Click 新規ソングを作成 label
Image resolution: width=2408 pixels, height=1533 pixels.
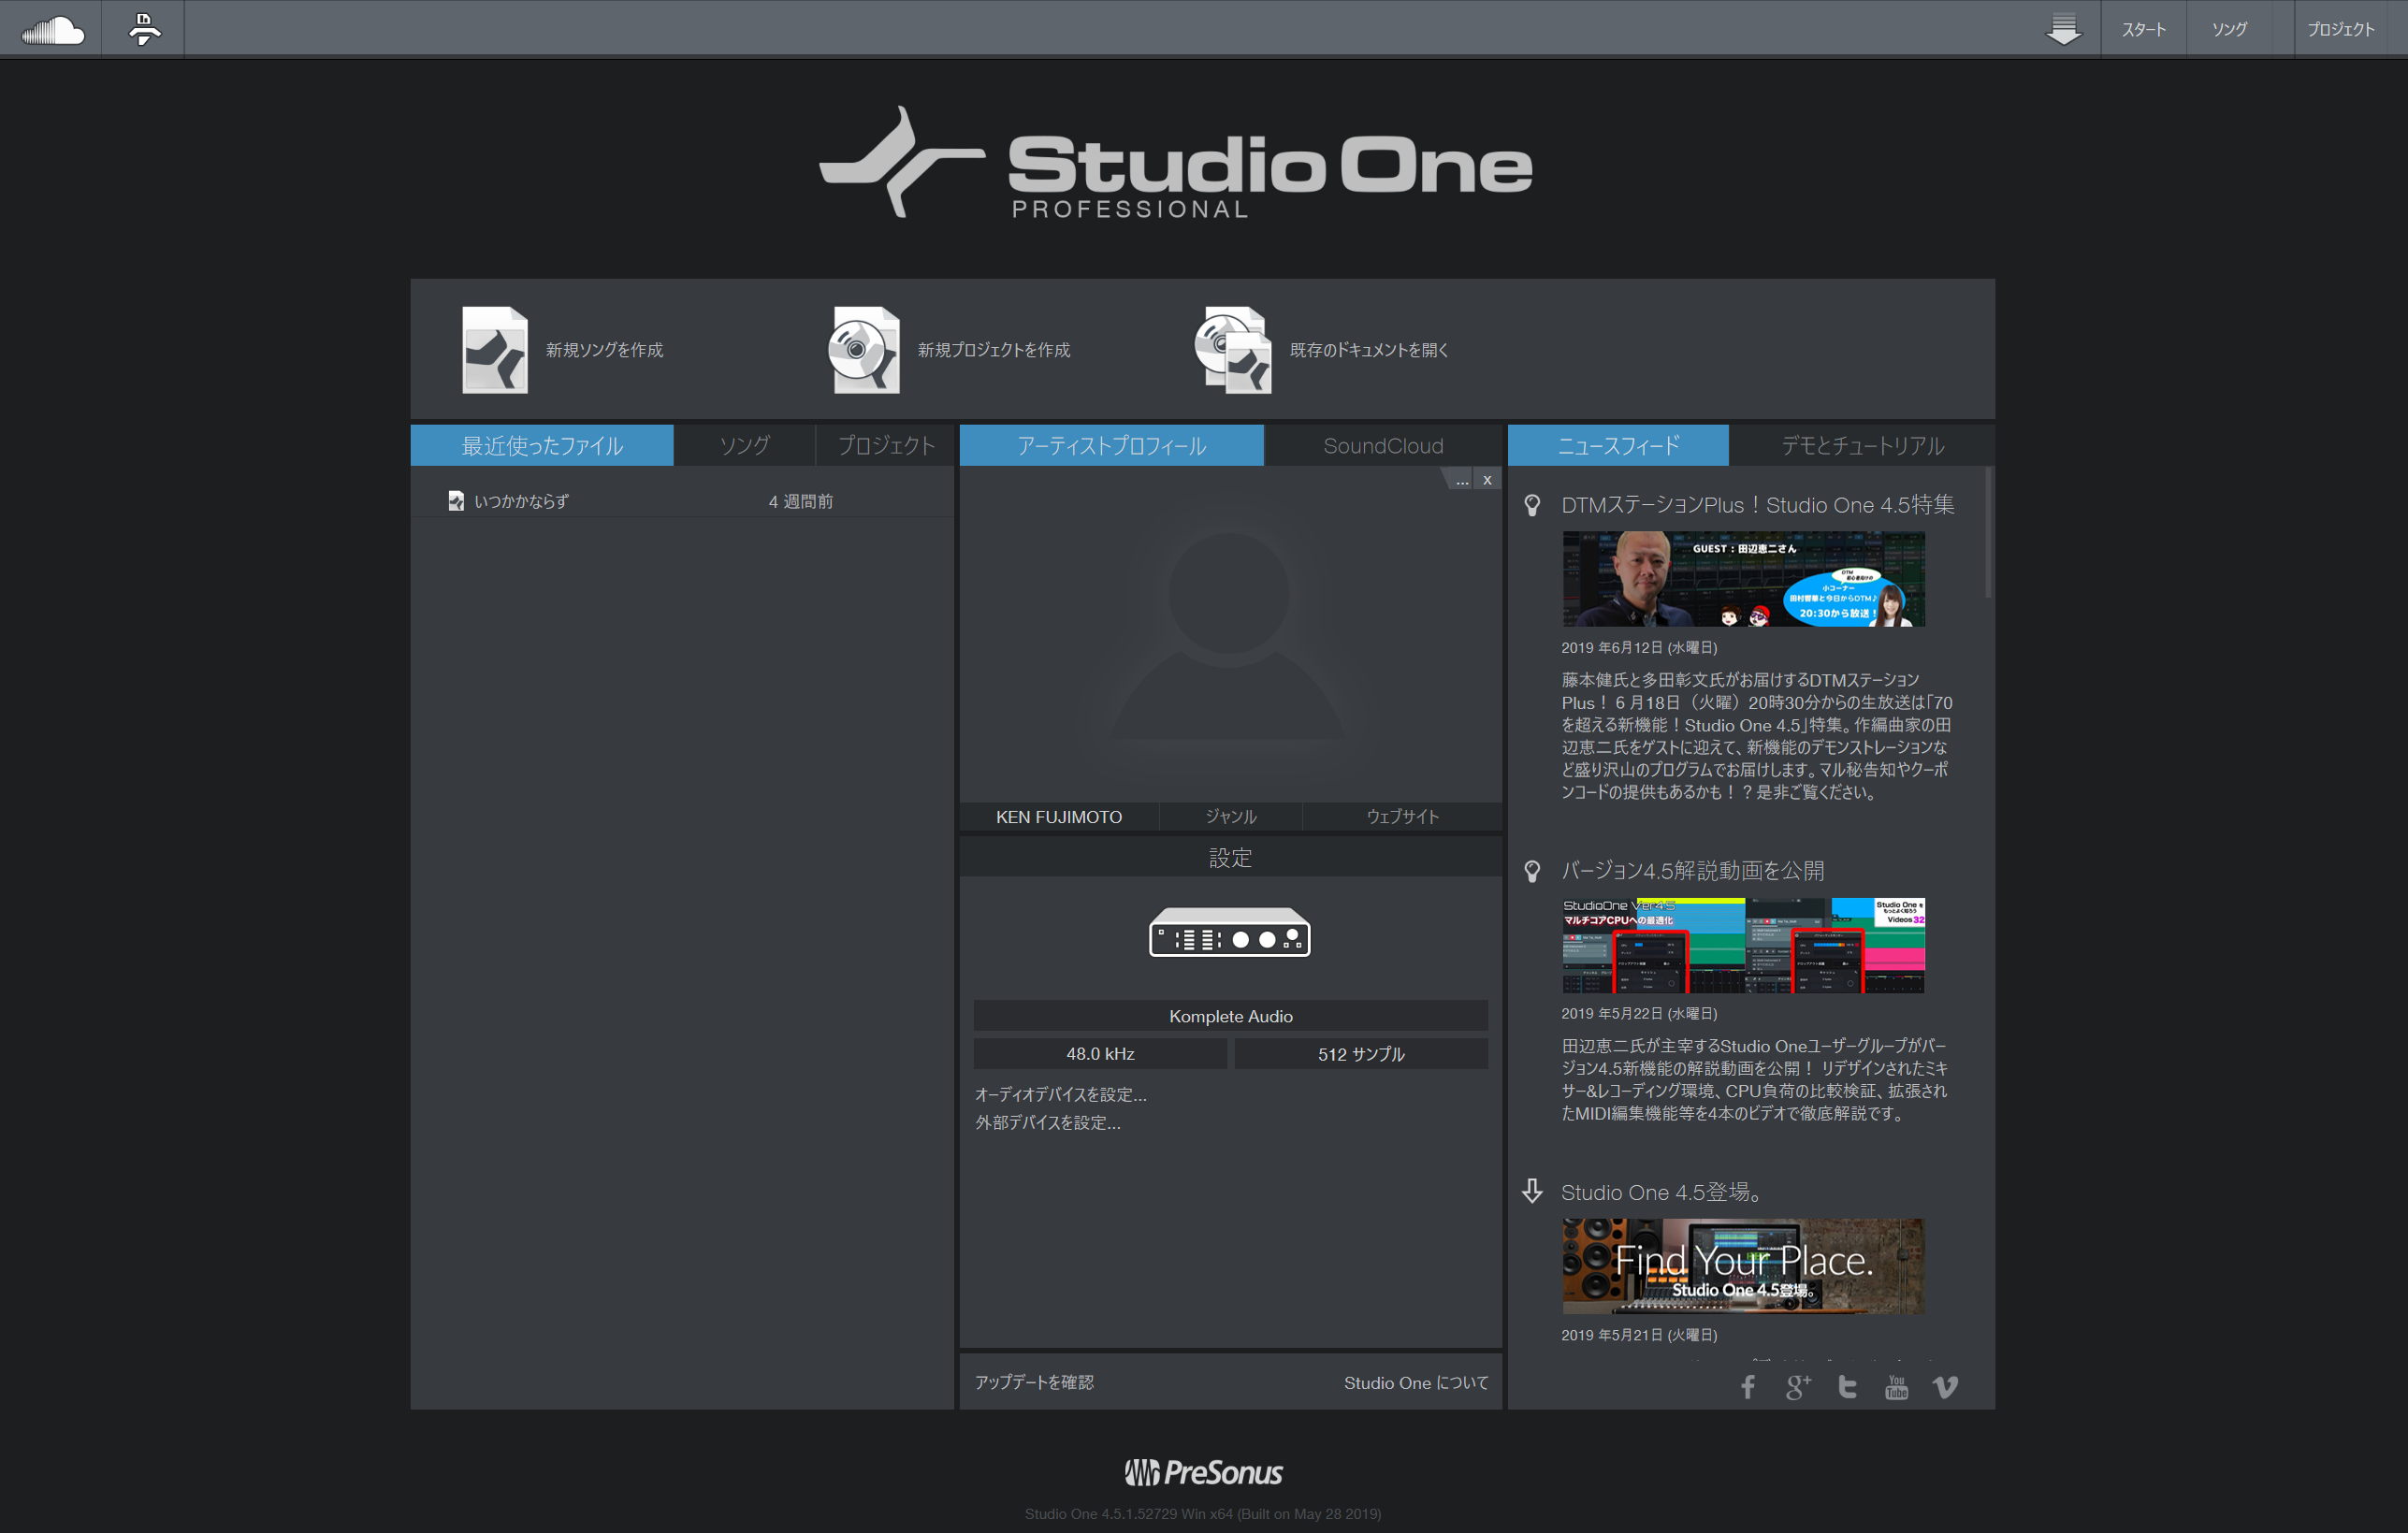(604, 350)
